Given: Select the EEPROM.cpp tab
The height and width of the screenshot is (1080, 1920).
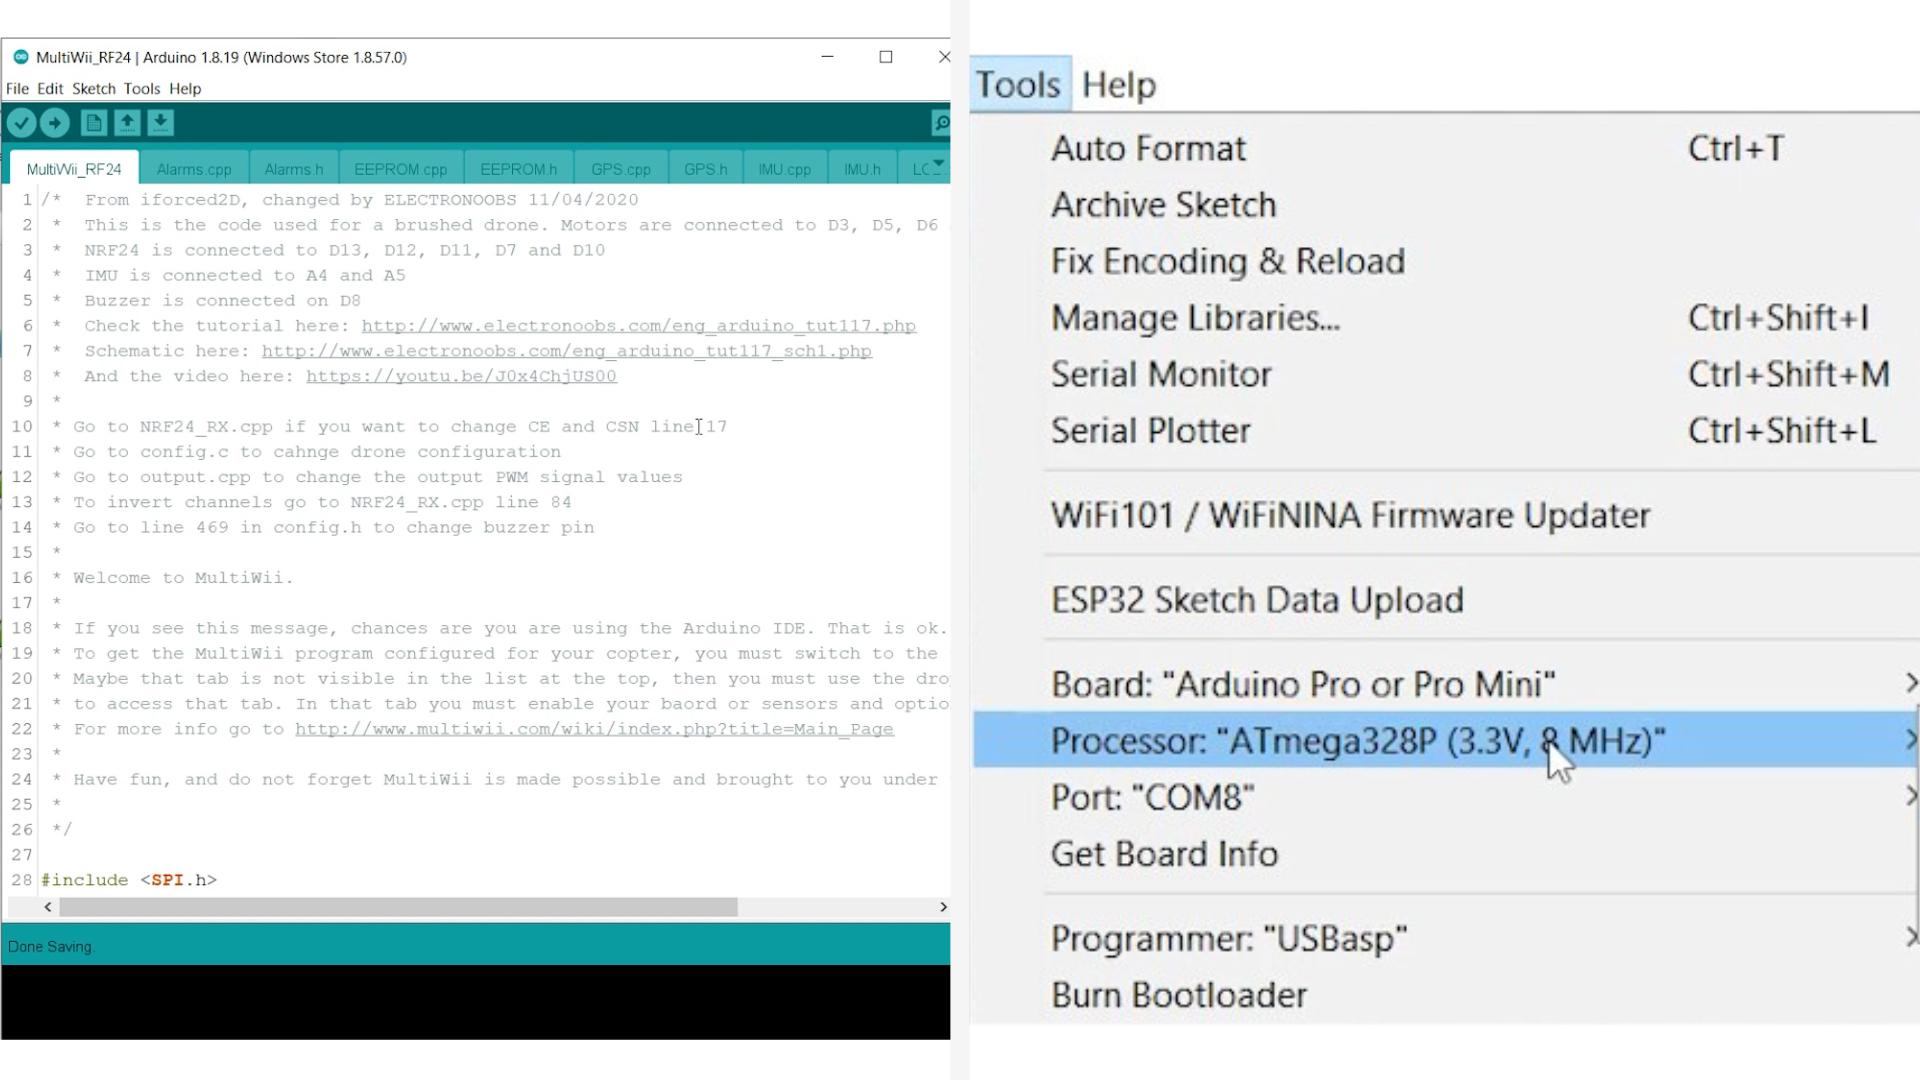Looking at the screenshot, I should point(400,169).
